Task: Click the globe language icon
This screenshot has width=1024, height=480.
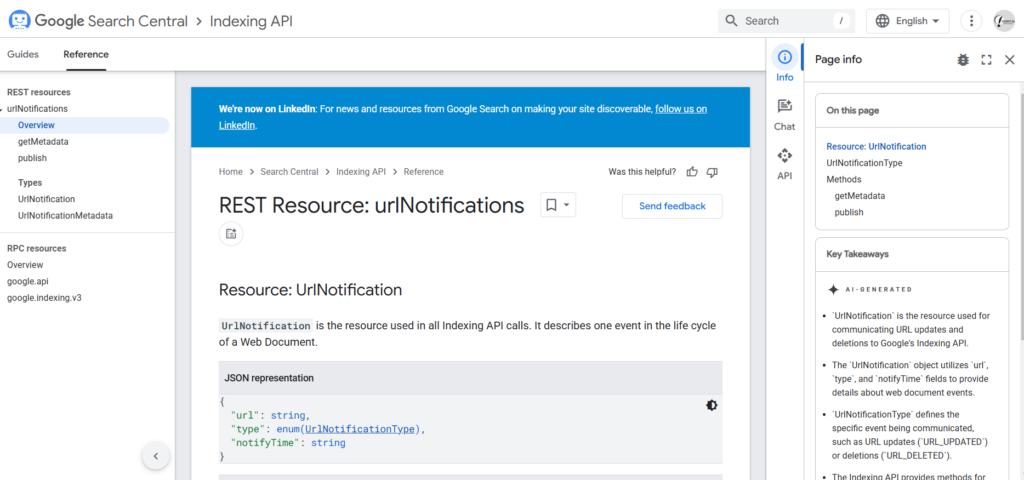Action: pyautogui.click(x=882, y=21)
